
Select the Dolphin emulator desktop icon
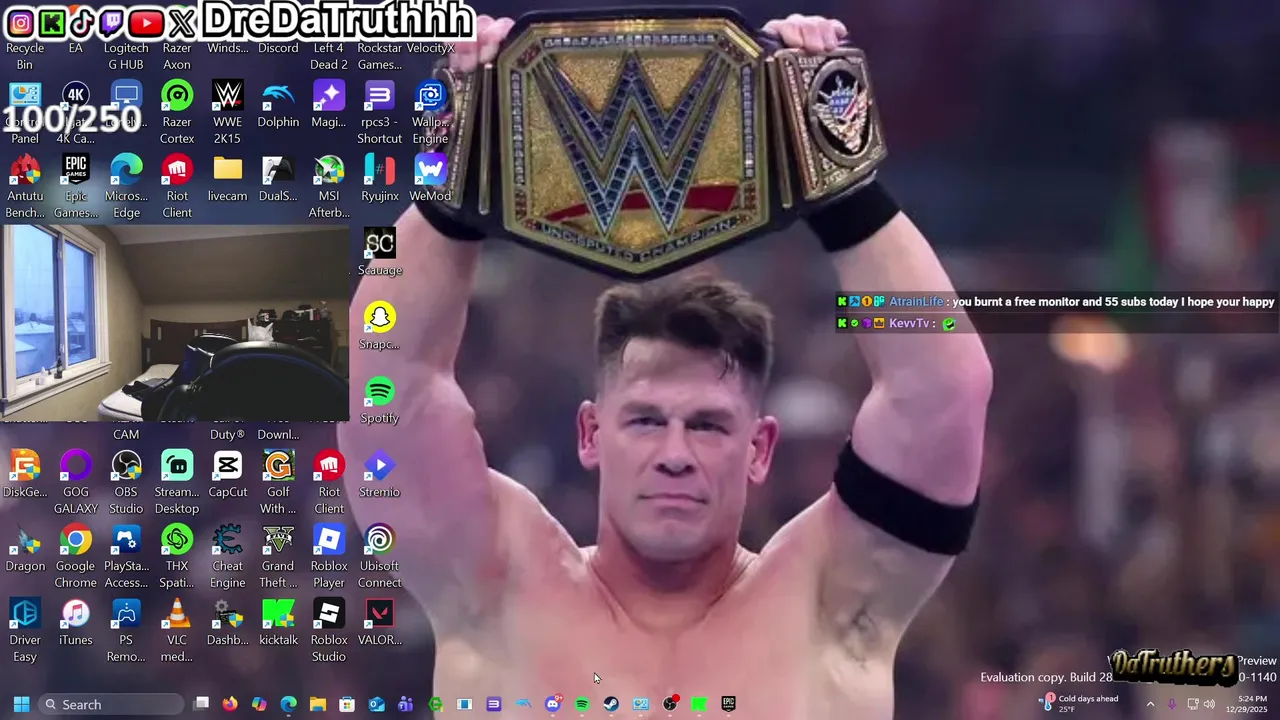click(x=278, y=104)
